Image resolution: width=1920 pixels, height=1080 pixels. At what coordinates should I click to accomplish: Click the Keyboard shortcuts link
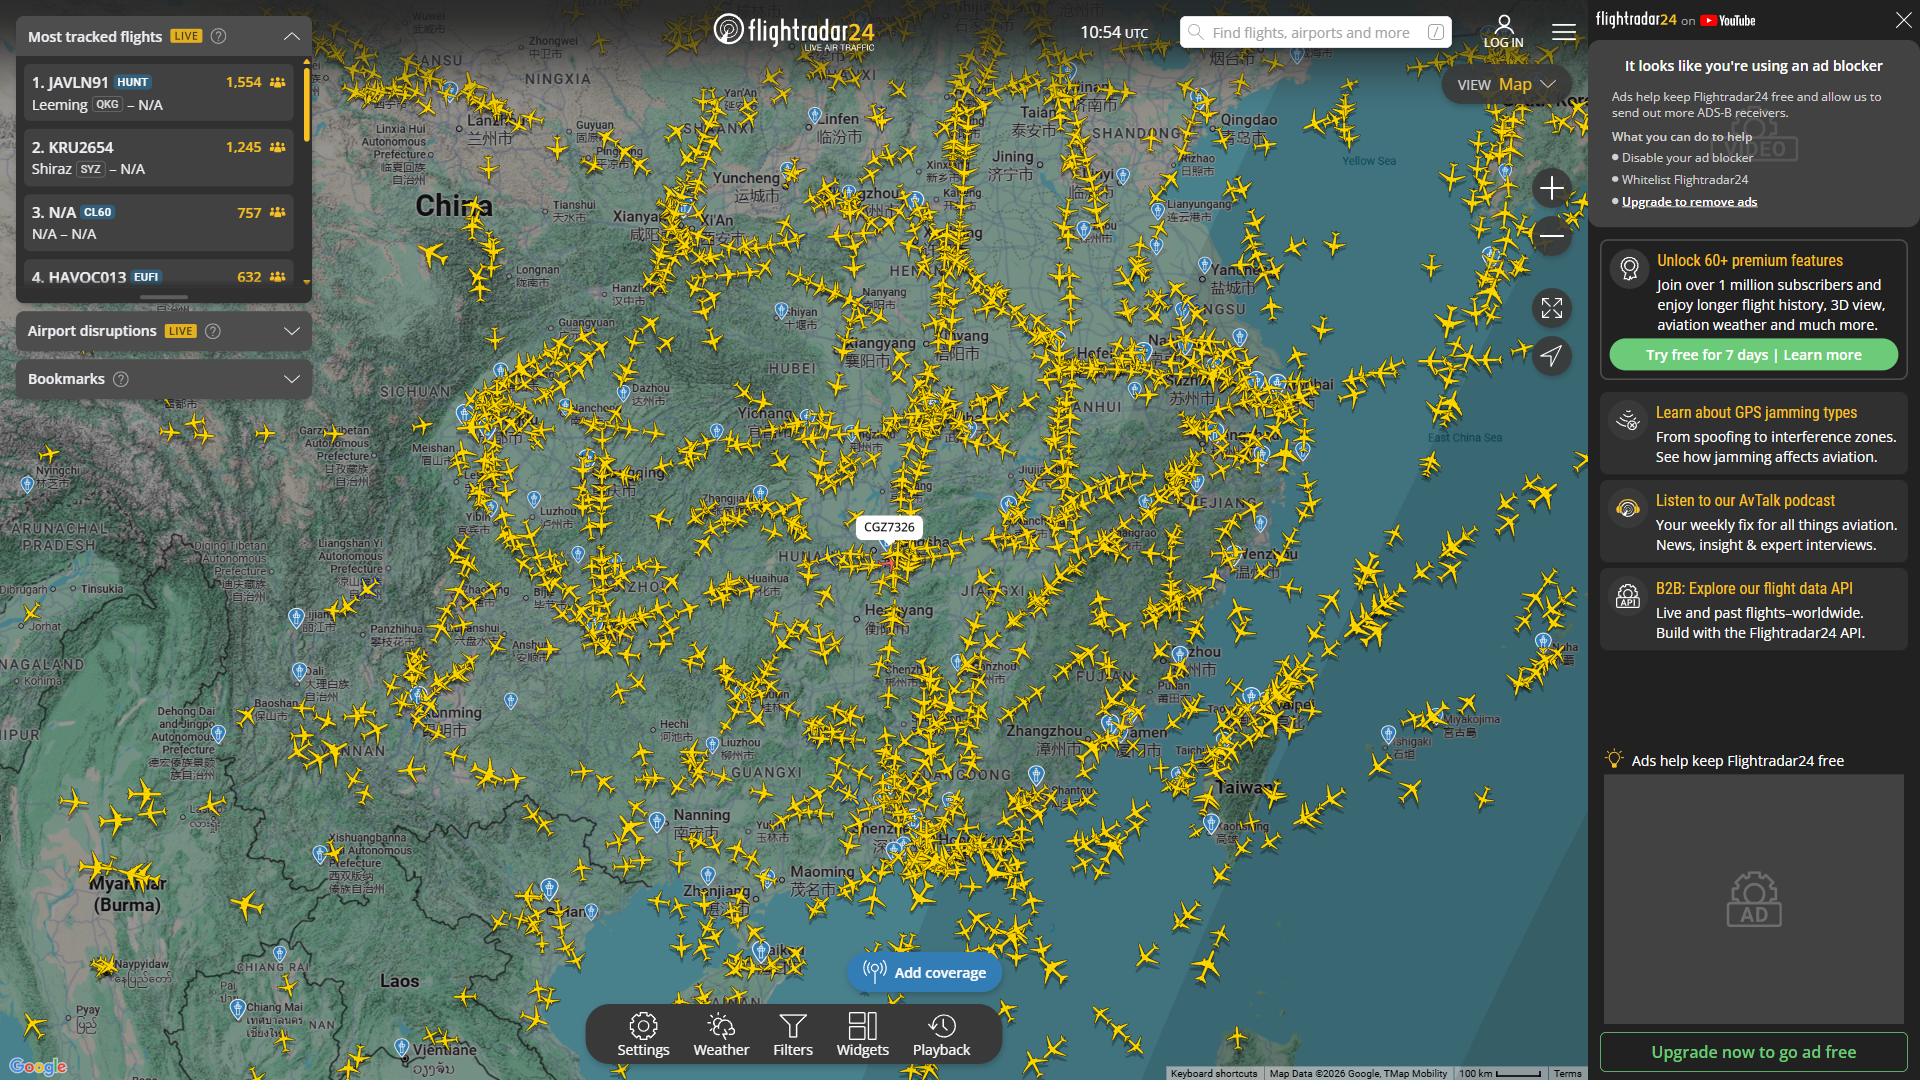(x=1214, y=1073)
